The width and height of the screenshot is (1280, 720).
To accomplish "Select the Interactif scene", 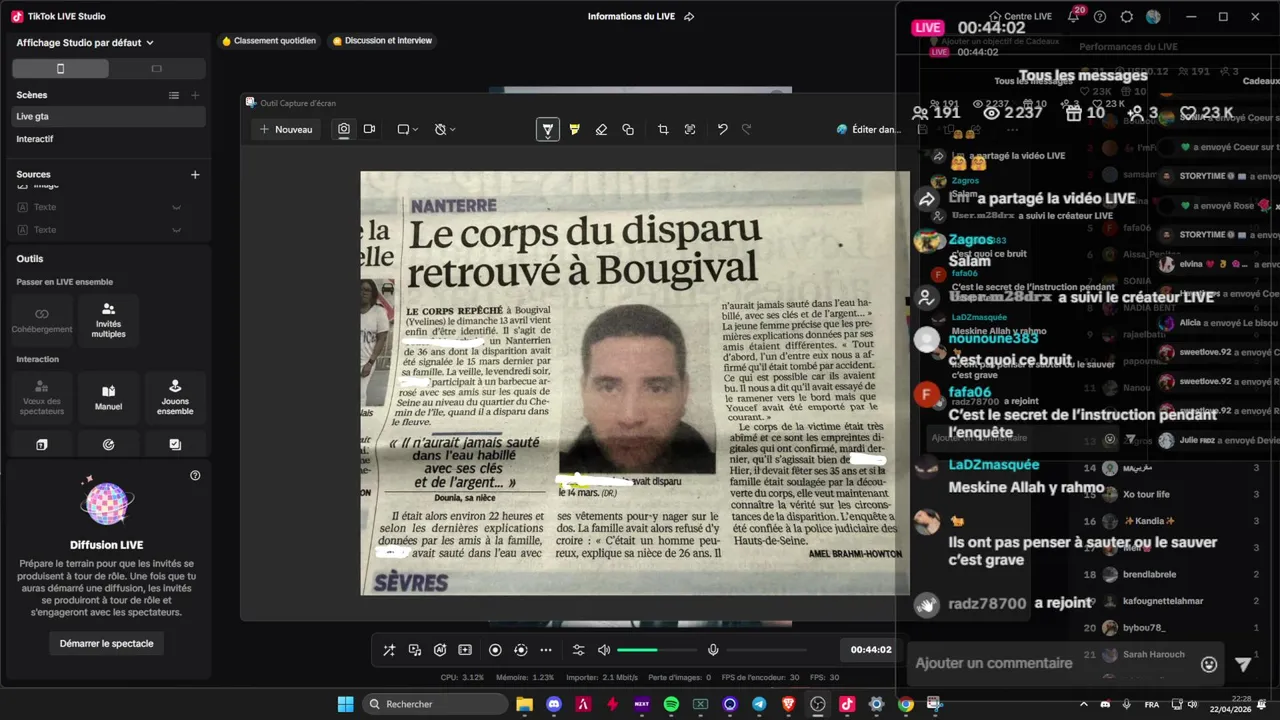I will (109, 139).
